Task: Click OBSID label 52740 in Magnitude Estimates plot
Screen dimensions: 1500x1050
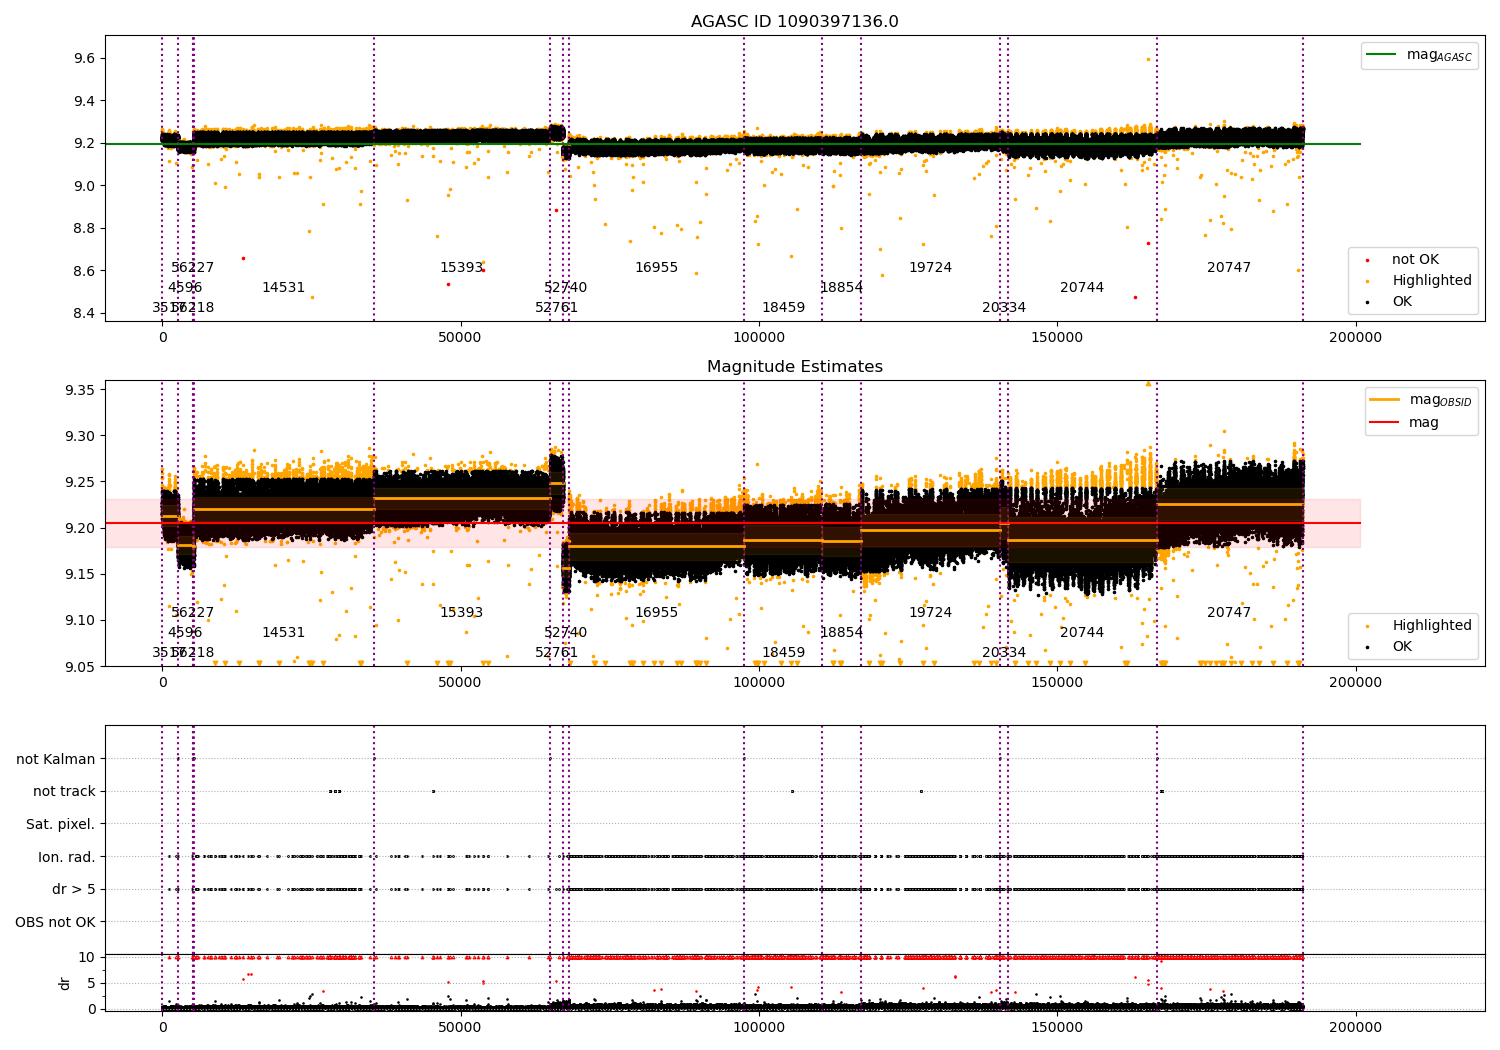Action: [x=566, y=633]
